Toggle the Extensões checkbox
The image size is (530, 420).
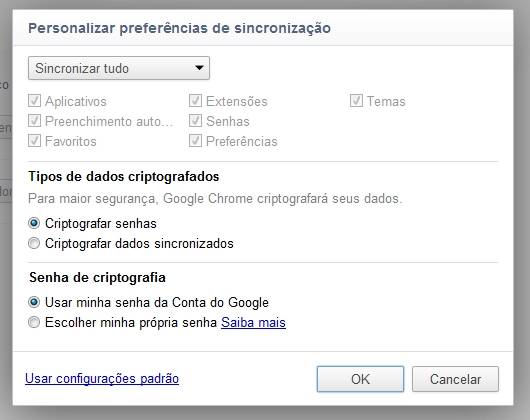(195, 101)
